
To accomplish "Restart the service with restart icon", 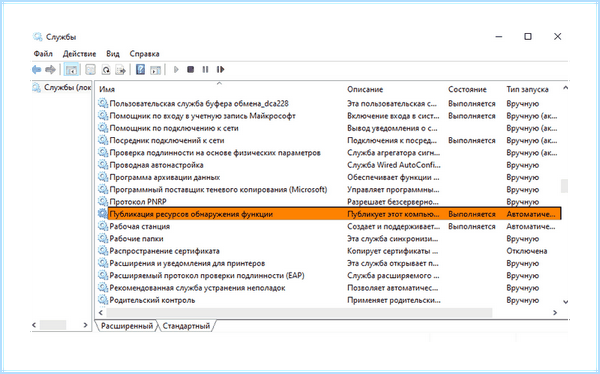I will [220, 70].
